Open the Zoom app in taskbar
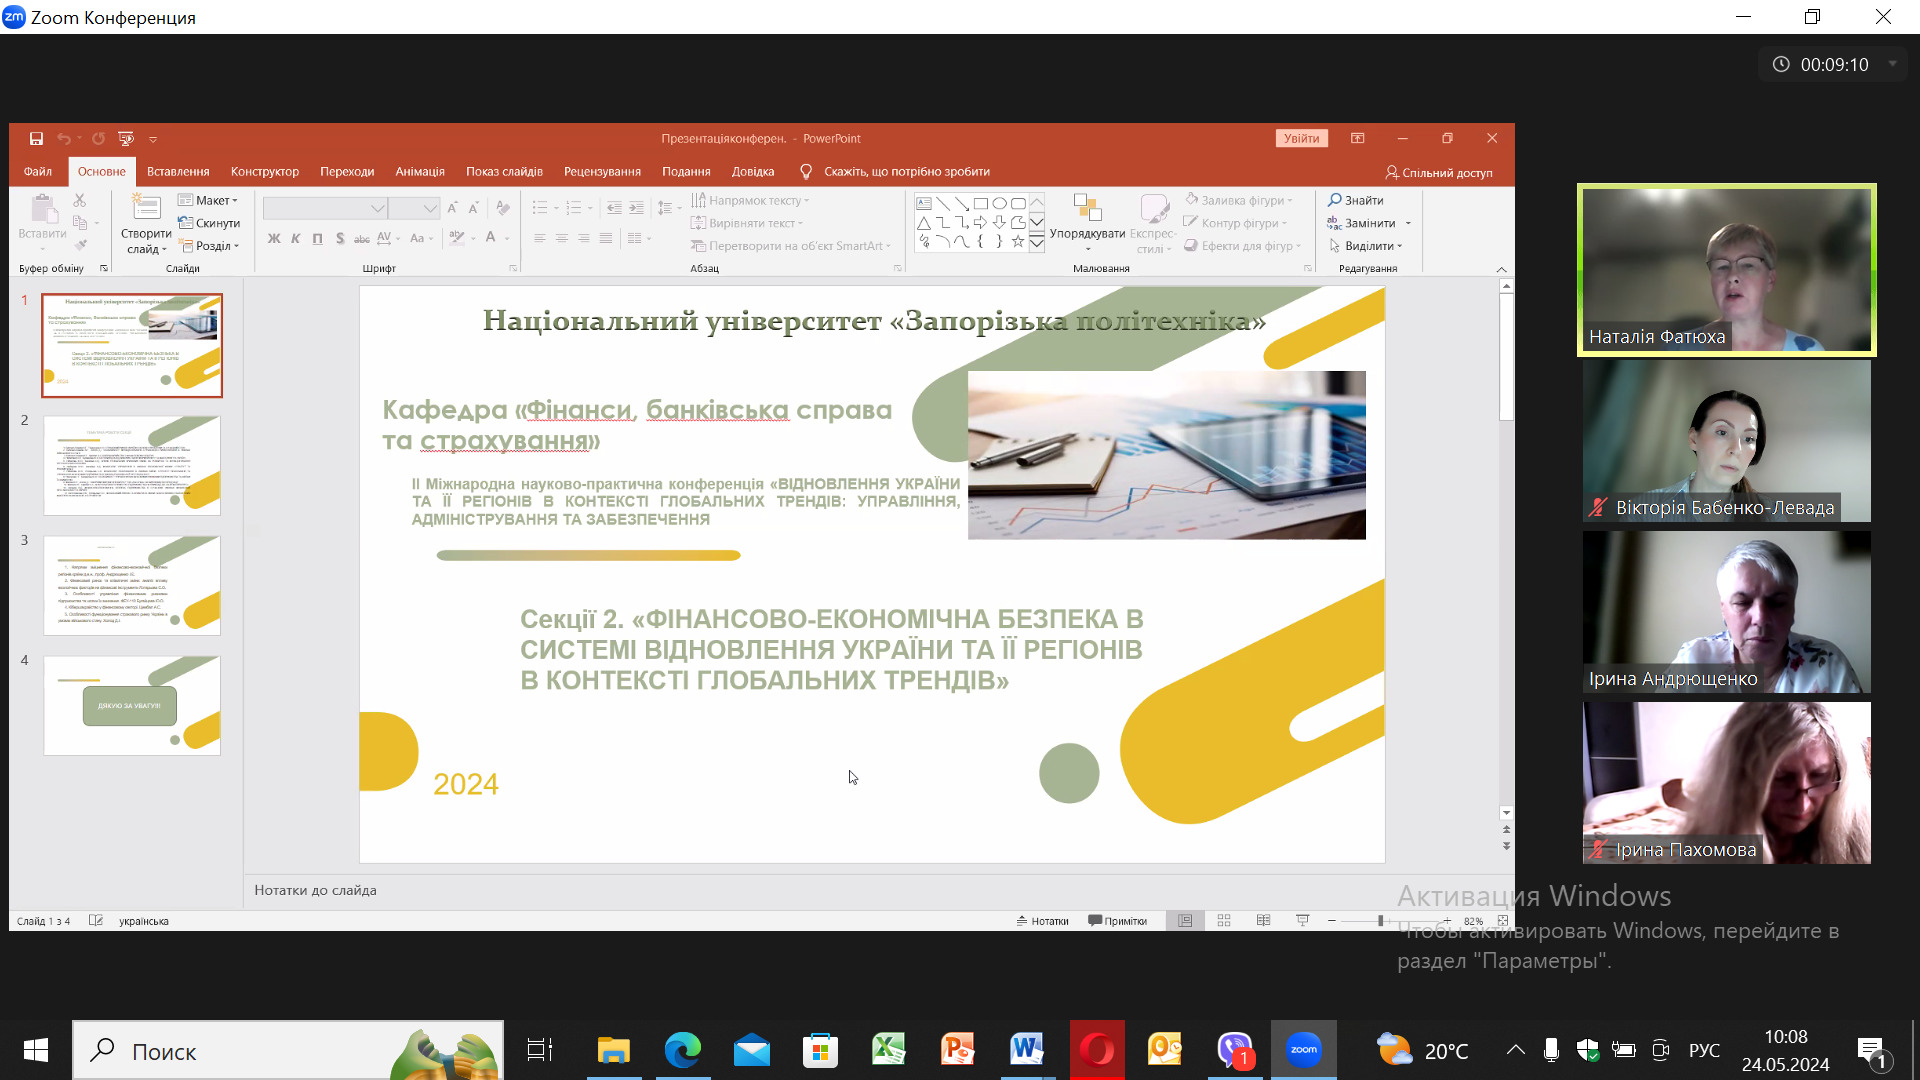Screen dimensions: 1920x1080 [1303, 1050]
